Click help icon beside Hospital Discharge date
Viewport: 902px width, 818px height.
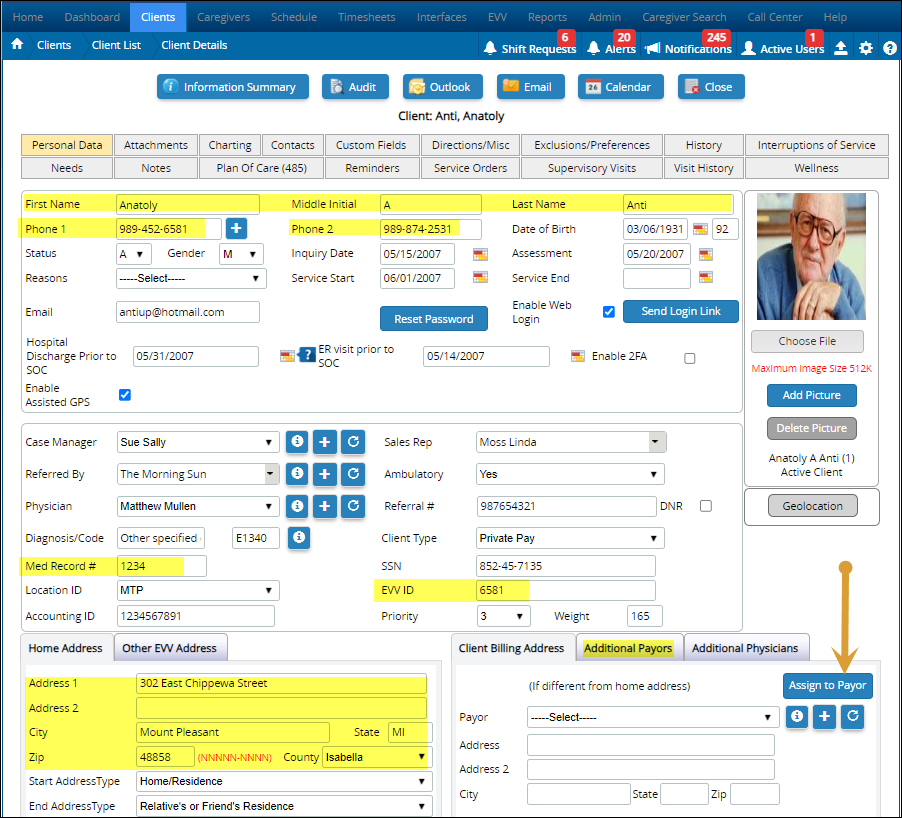[308, 354]
